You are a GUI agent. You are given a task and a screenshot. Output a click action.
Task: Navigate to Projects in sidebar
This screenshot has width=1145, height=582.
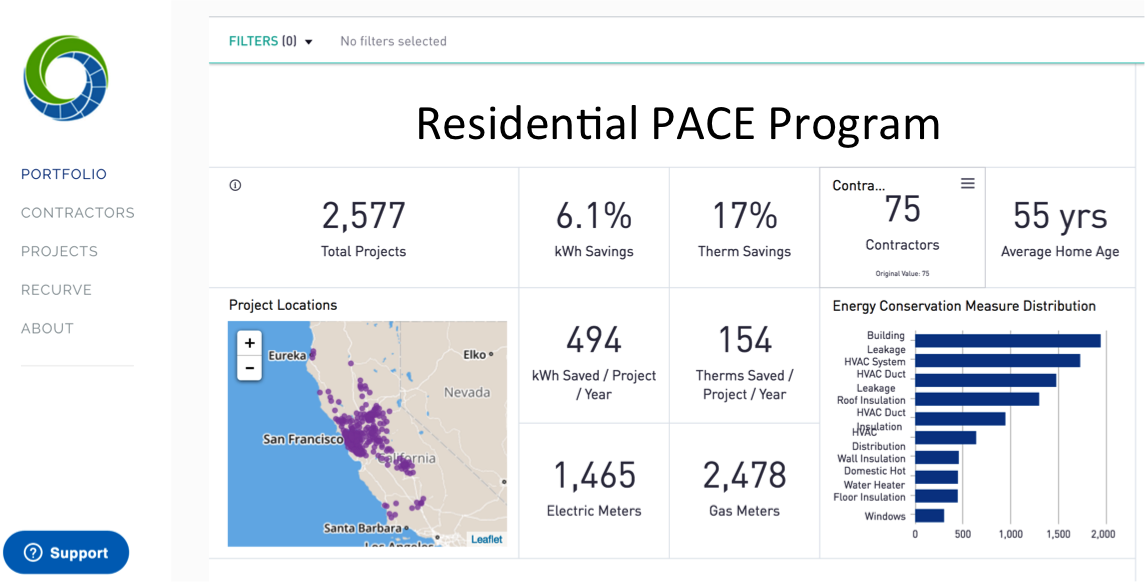point(60,251)
